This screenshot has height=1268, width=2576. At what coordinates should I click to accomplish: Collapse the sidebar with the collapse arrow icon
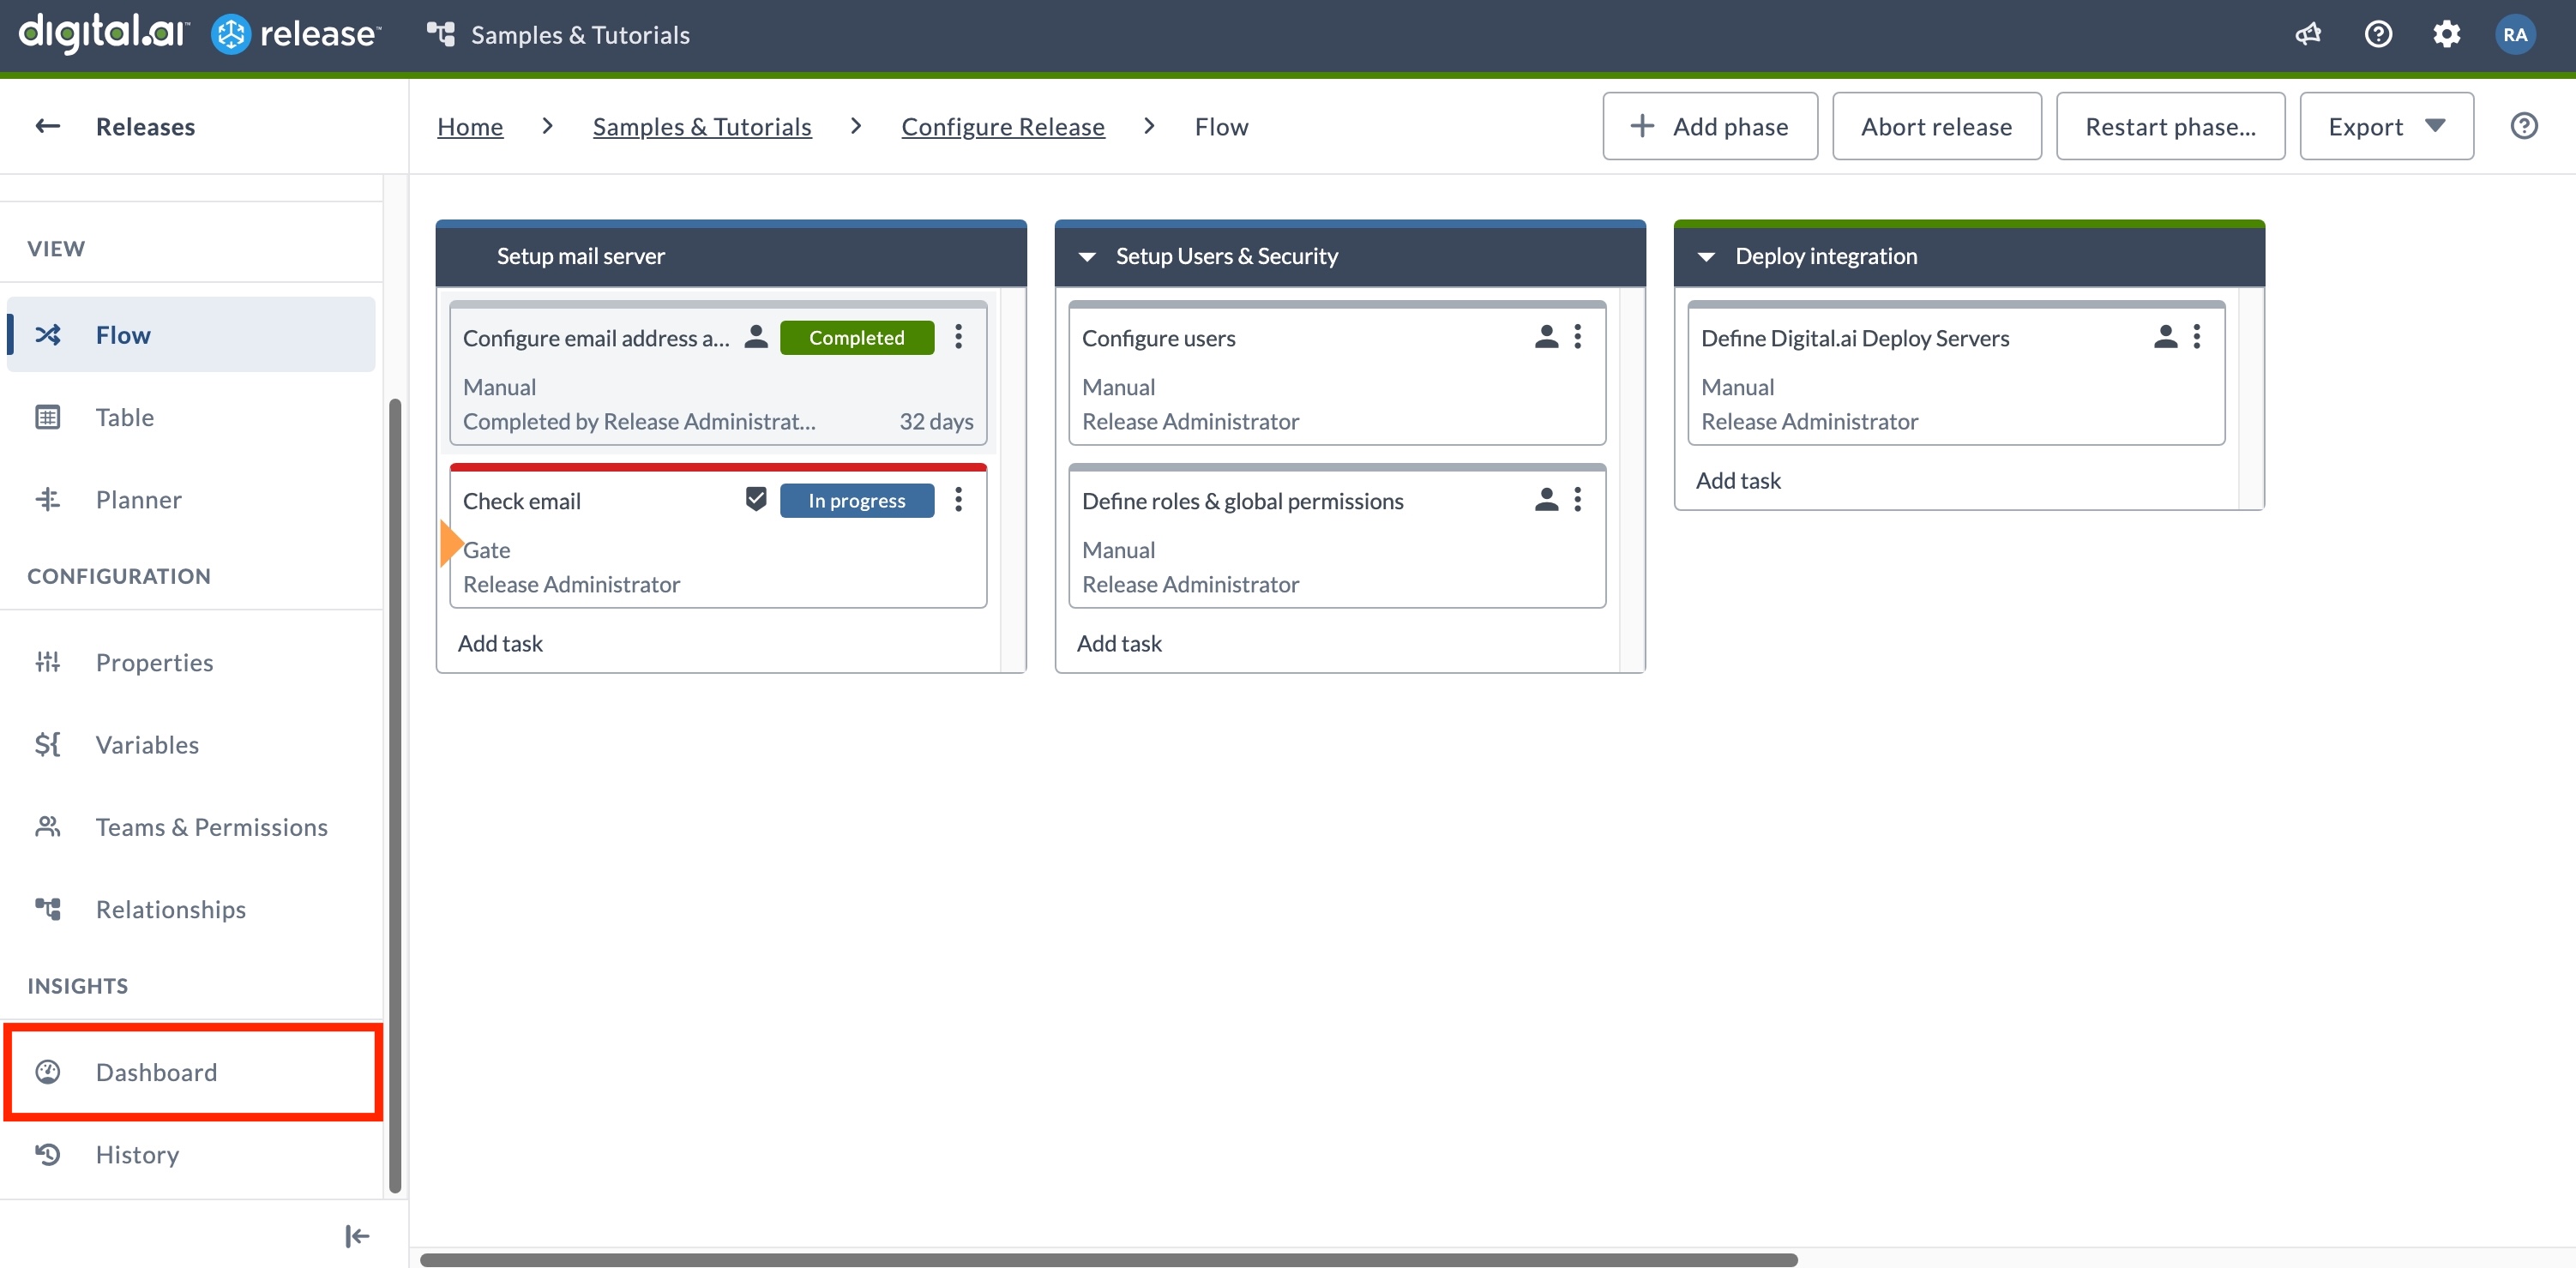(357, 1236)
